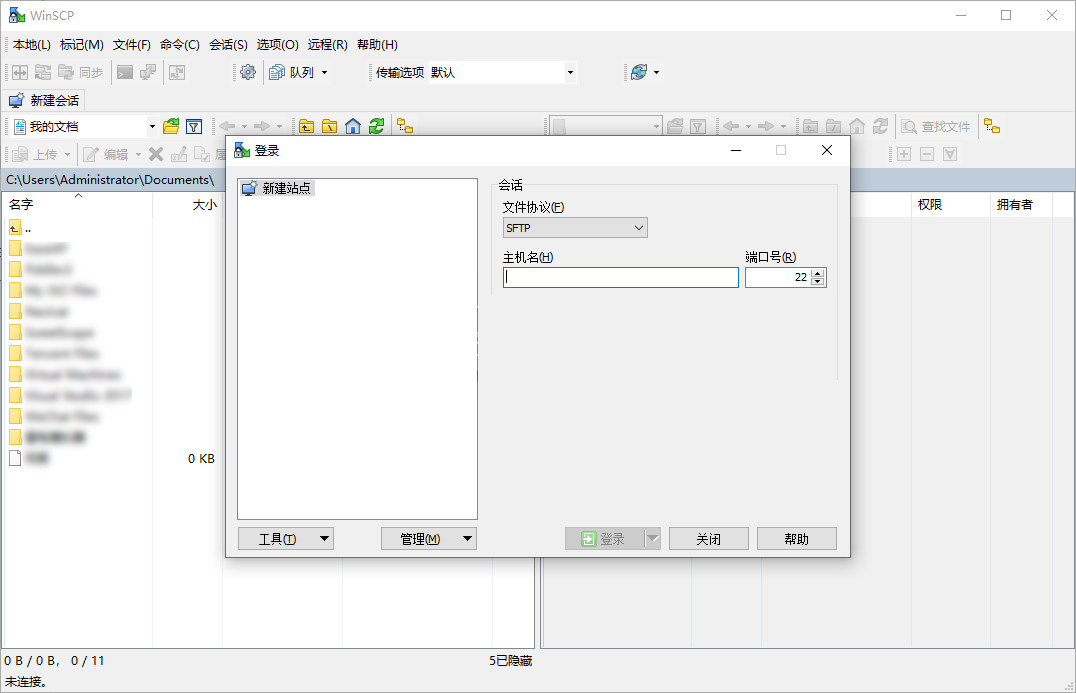Toggle the remote panel directory tree icon

point(991,126)
